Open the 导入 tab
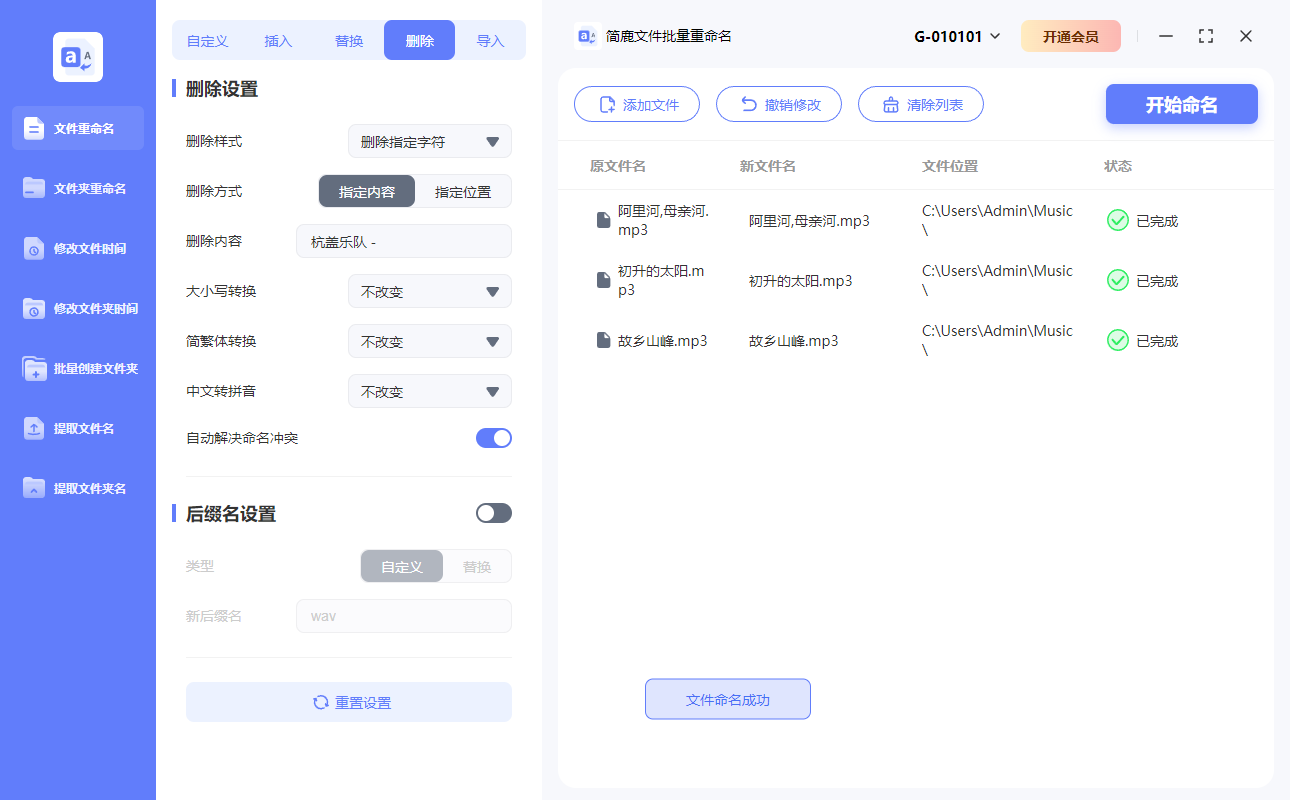This screenshot has width=1290, height=800. pyautogui.click(x=491, y=40)
